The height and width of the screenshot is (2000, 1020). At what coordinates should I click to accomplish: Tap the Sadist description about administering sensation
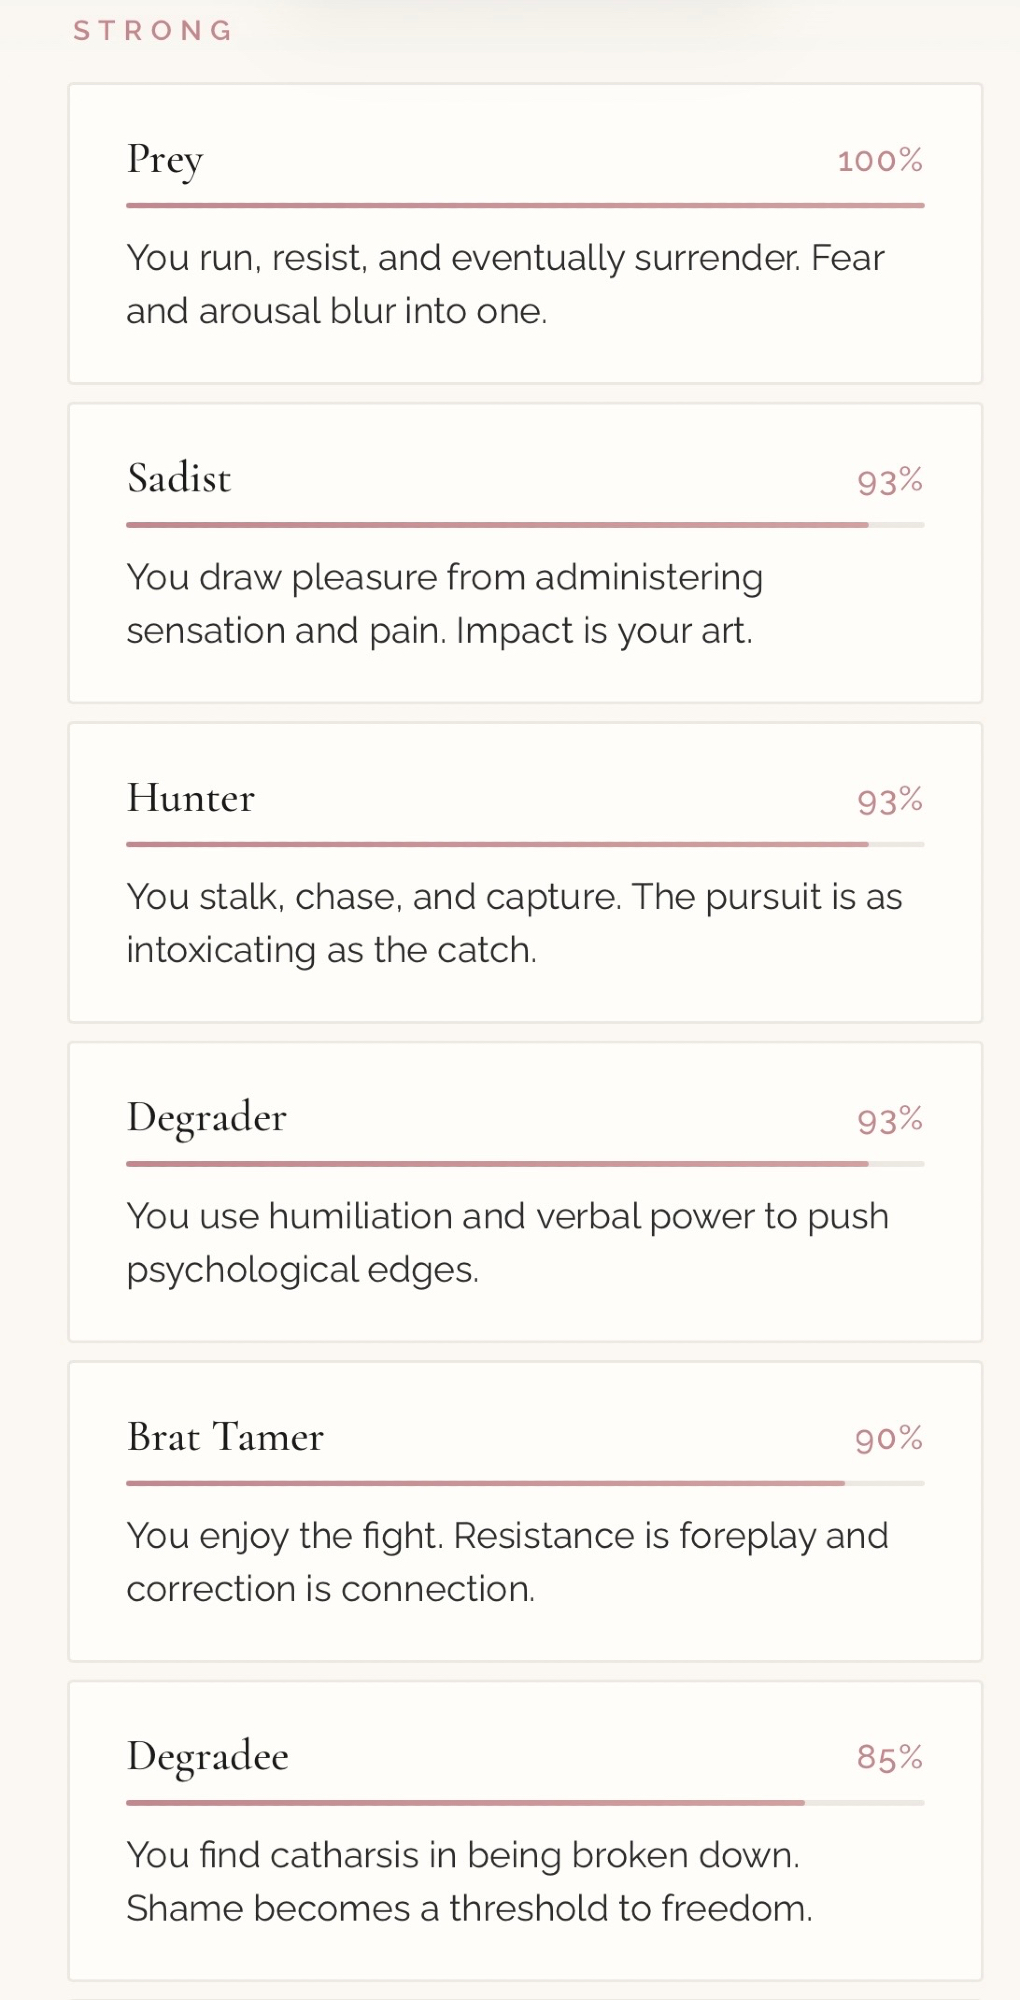(444, 604)
